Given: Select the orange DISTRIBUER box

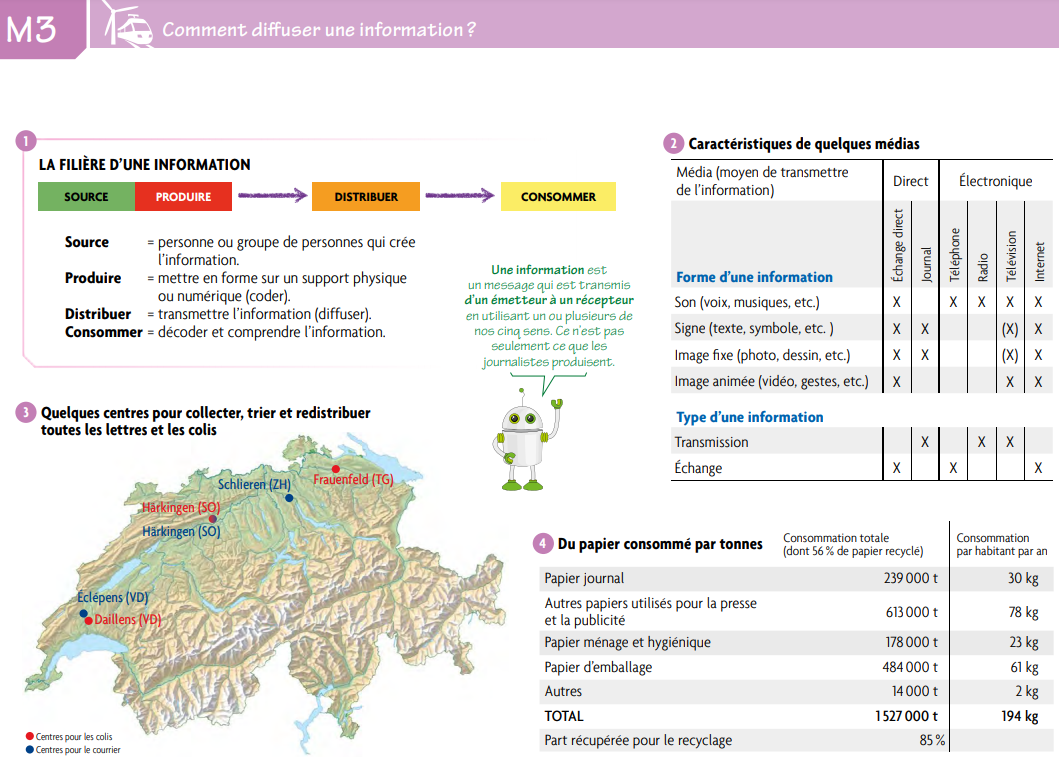Looking at the screenshot, I should tap(366, 197).
